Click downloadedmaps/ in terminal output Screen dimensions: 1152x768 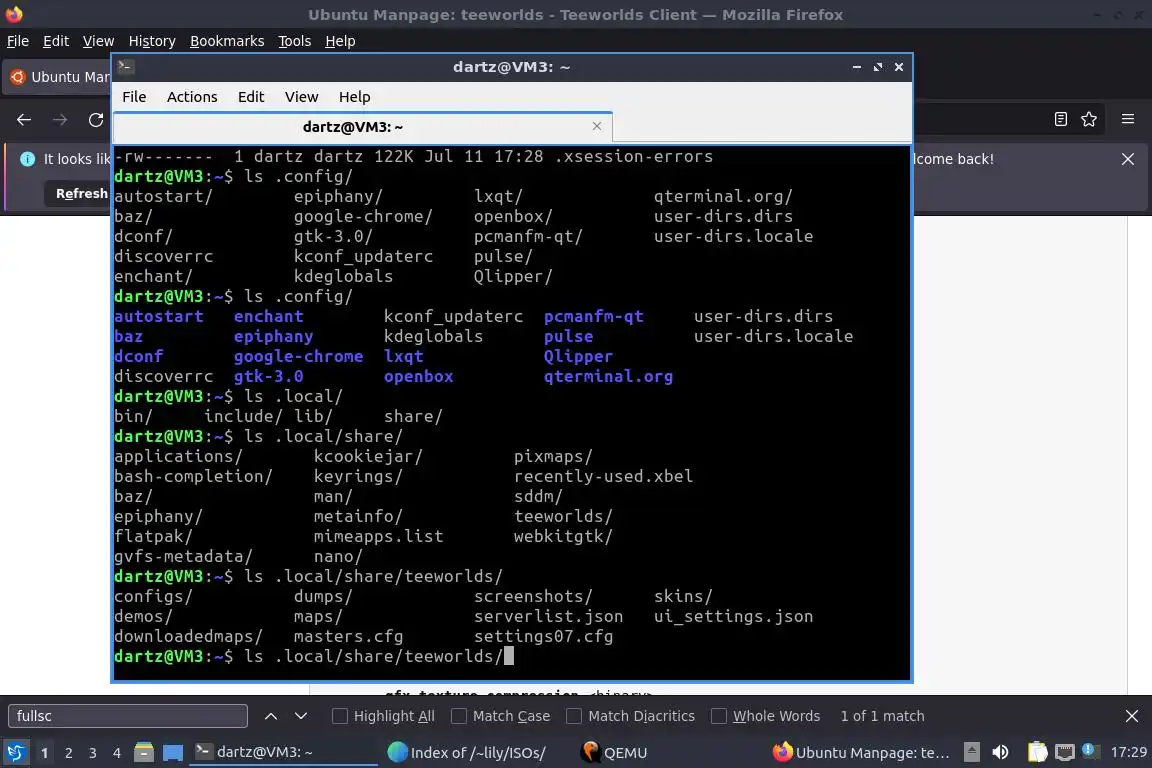tap(188, 636)
